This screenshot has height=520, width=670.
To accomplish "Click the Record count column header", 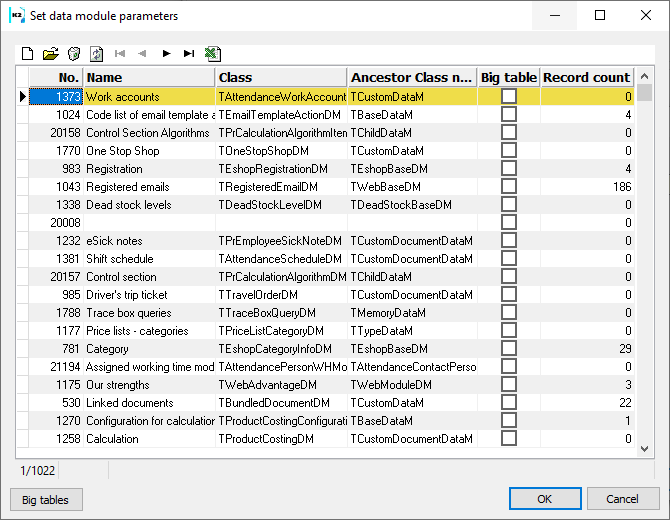I will 587,77.
